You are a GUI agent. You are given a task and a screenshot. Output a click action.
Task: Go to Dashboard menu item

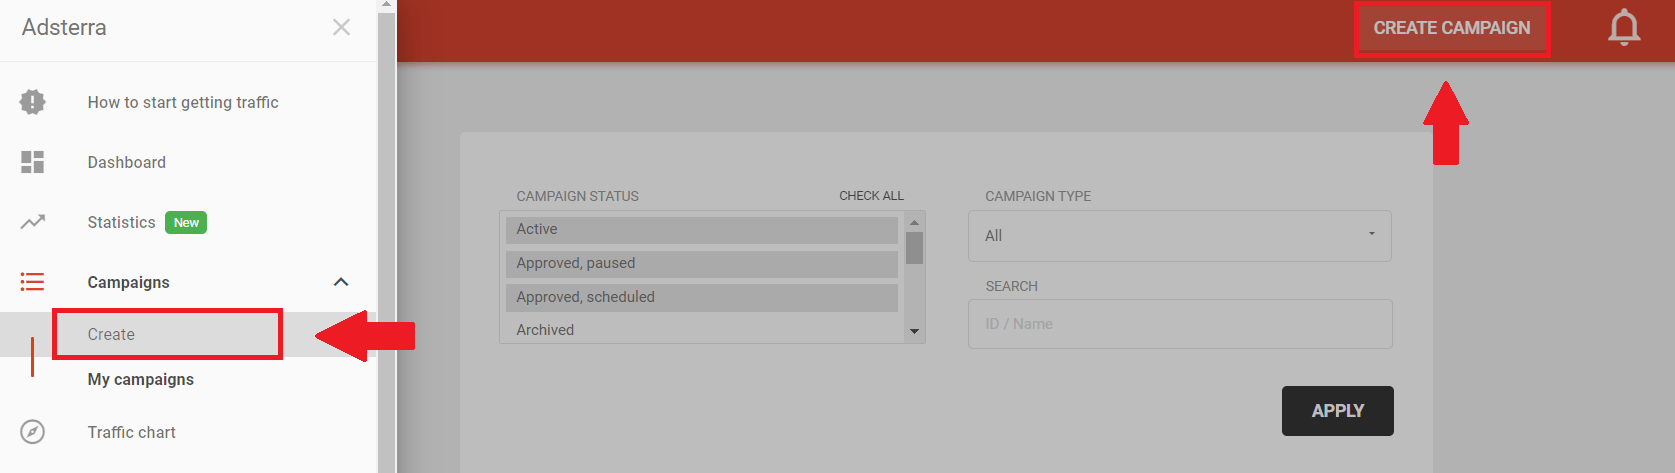tap(127, 162)
